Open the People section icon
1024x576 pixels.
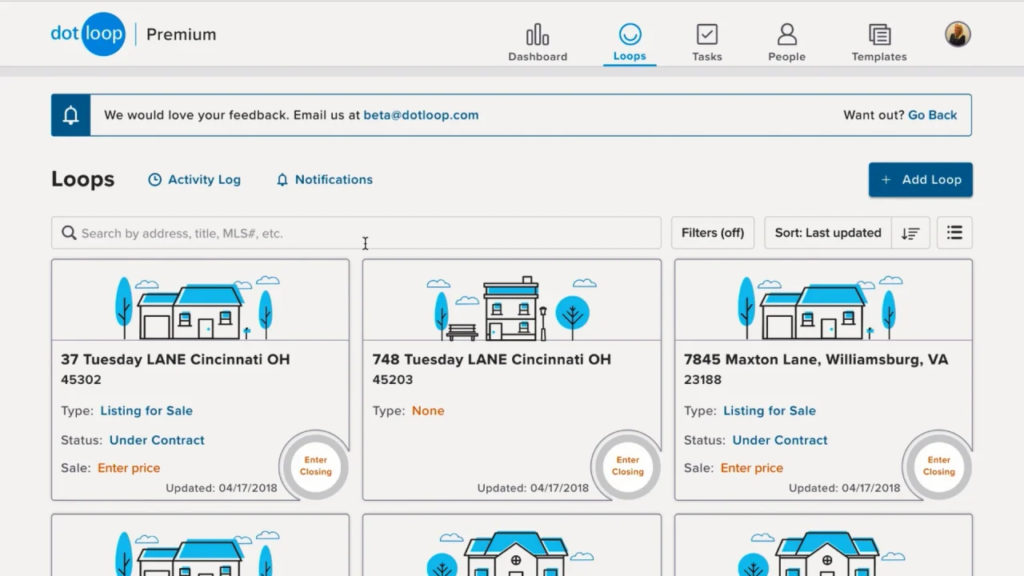point(786,35)
